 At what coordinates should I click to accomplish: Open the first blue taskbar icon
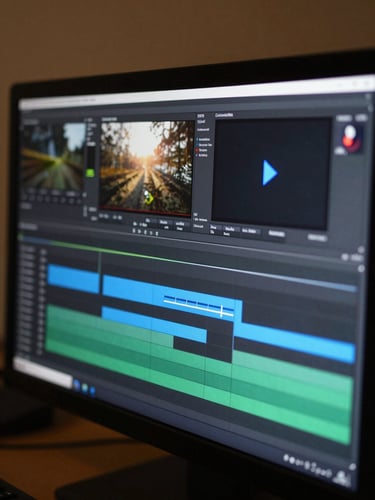click(x=76, y=385)
